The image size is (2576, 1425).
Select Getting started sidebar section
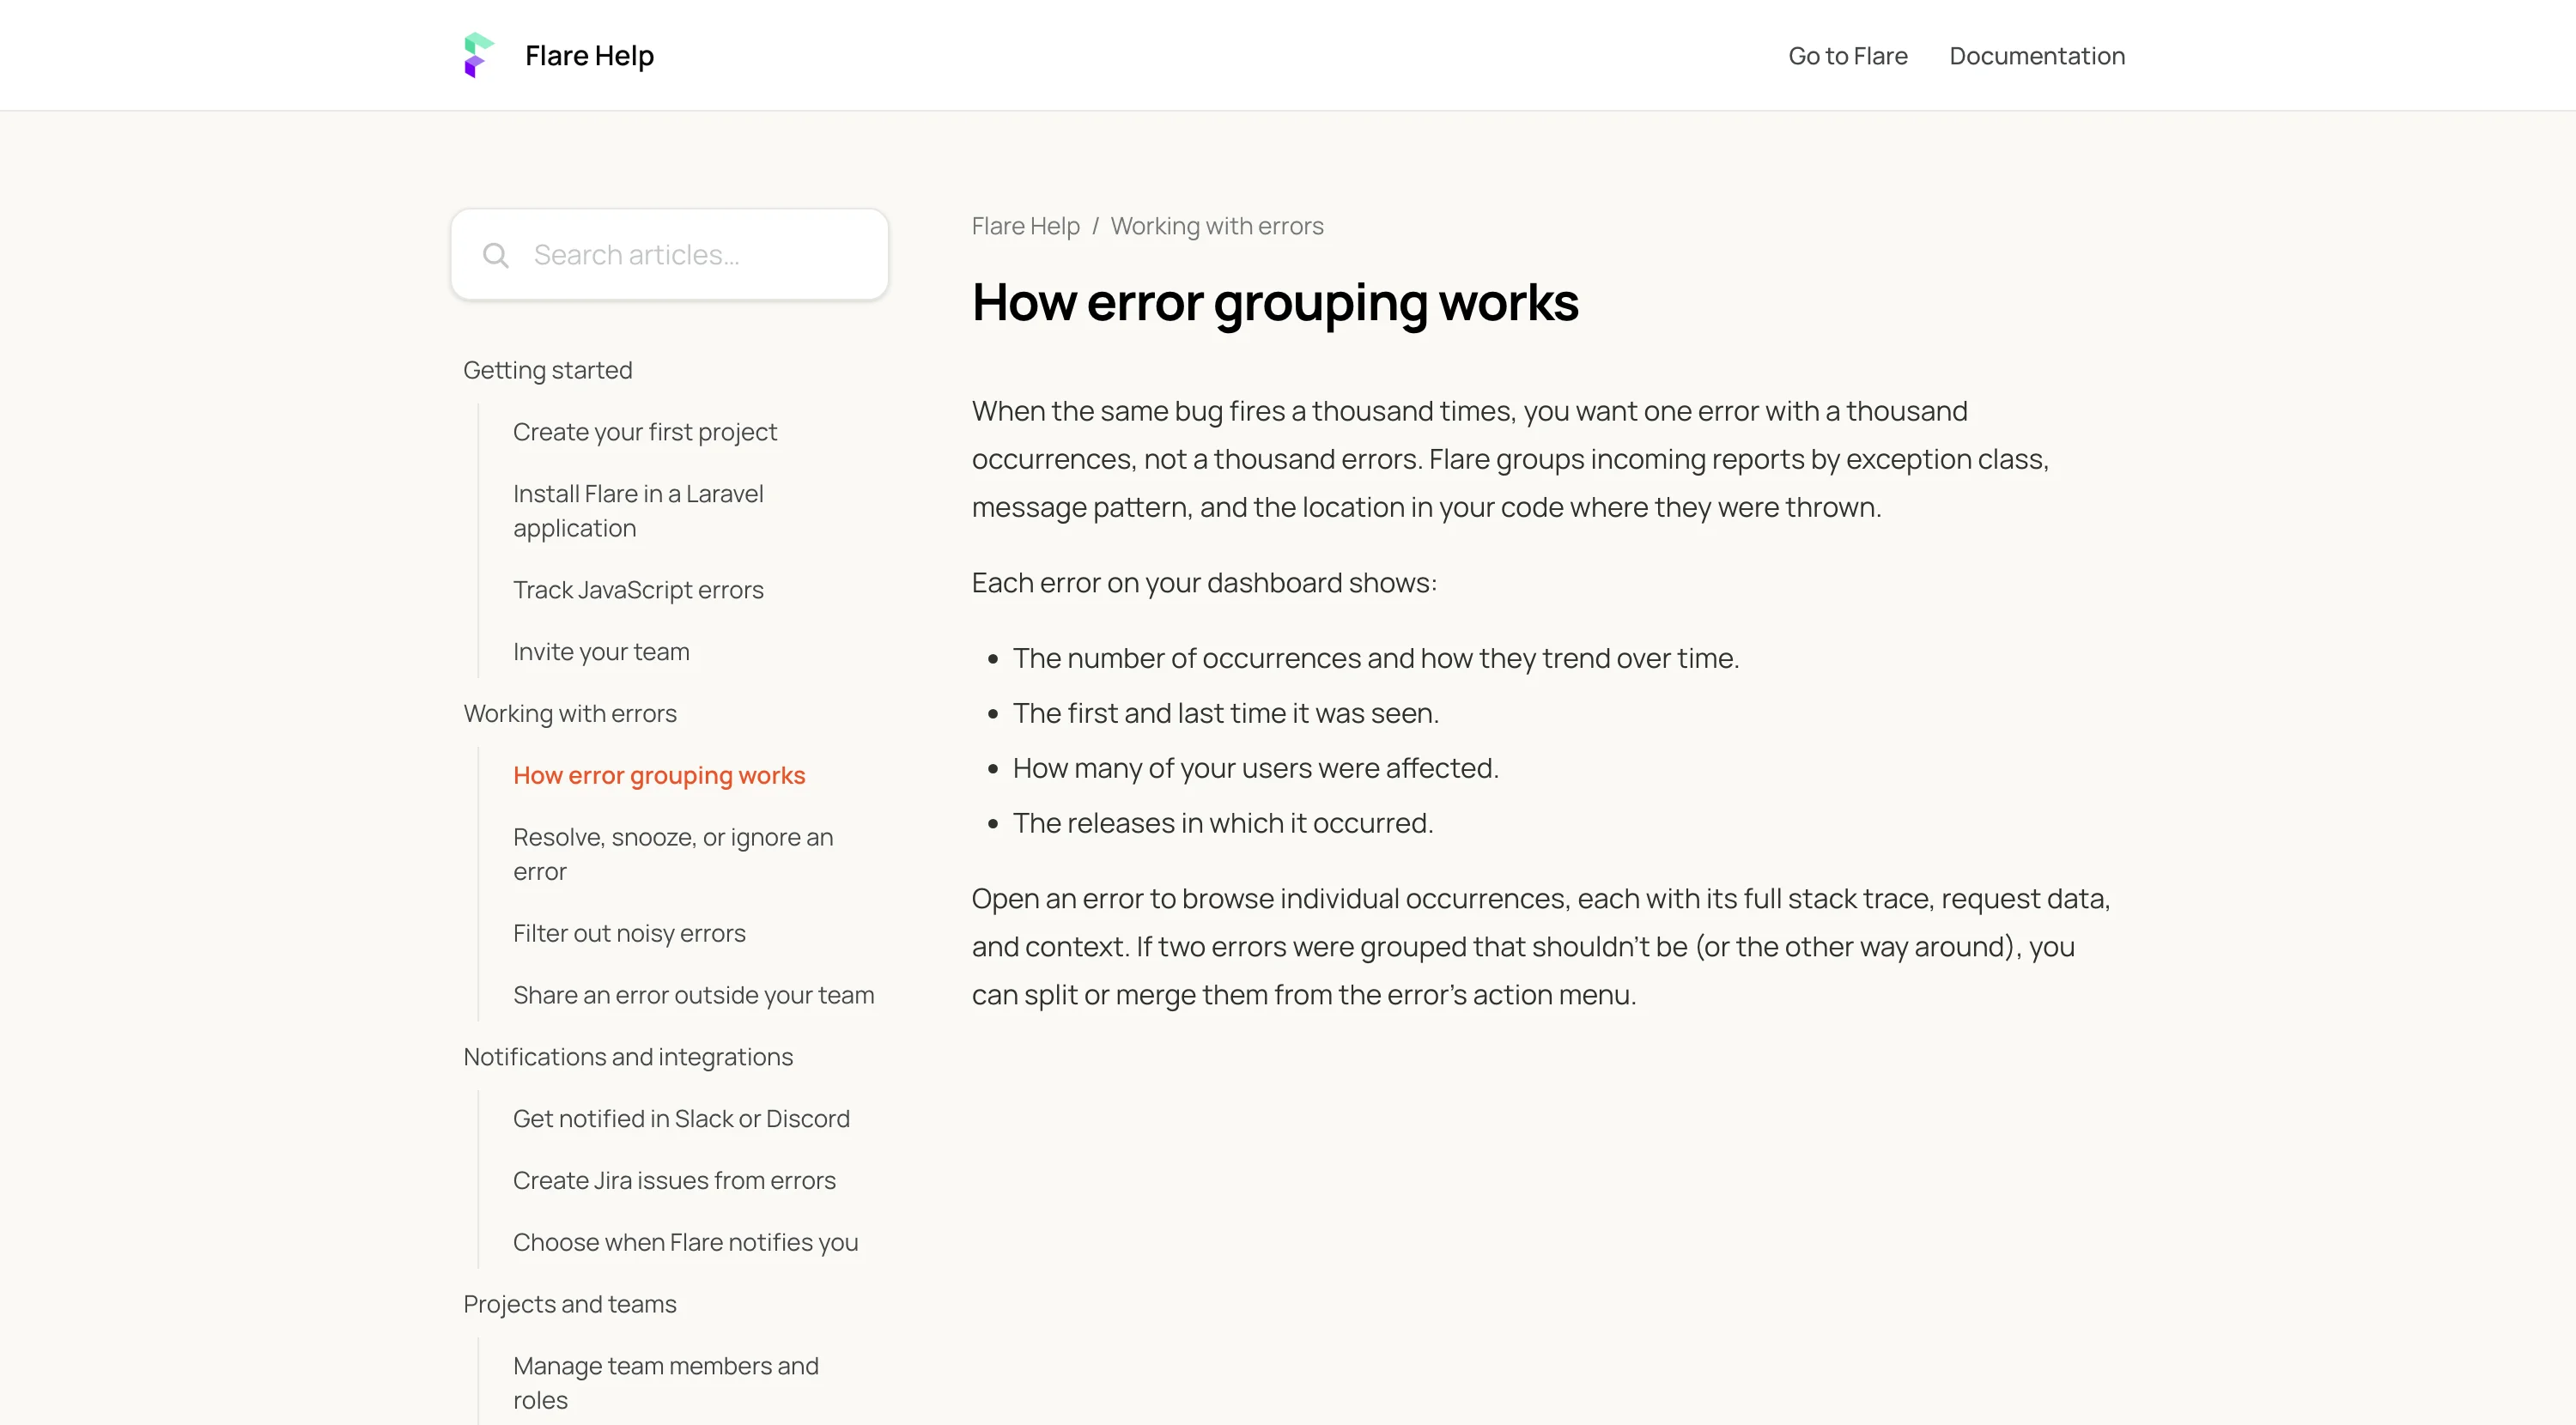547,370
